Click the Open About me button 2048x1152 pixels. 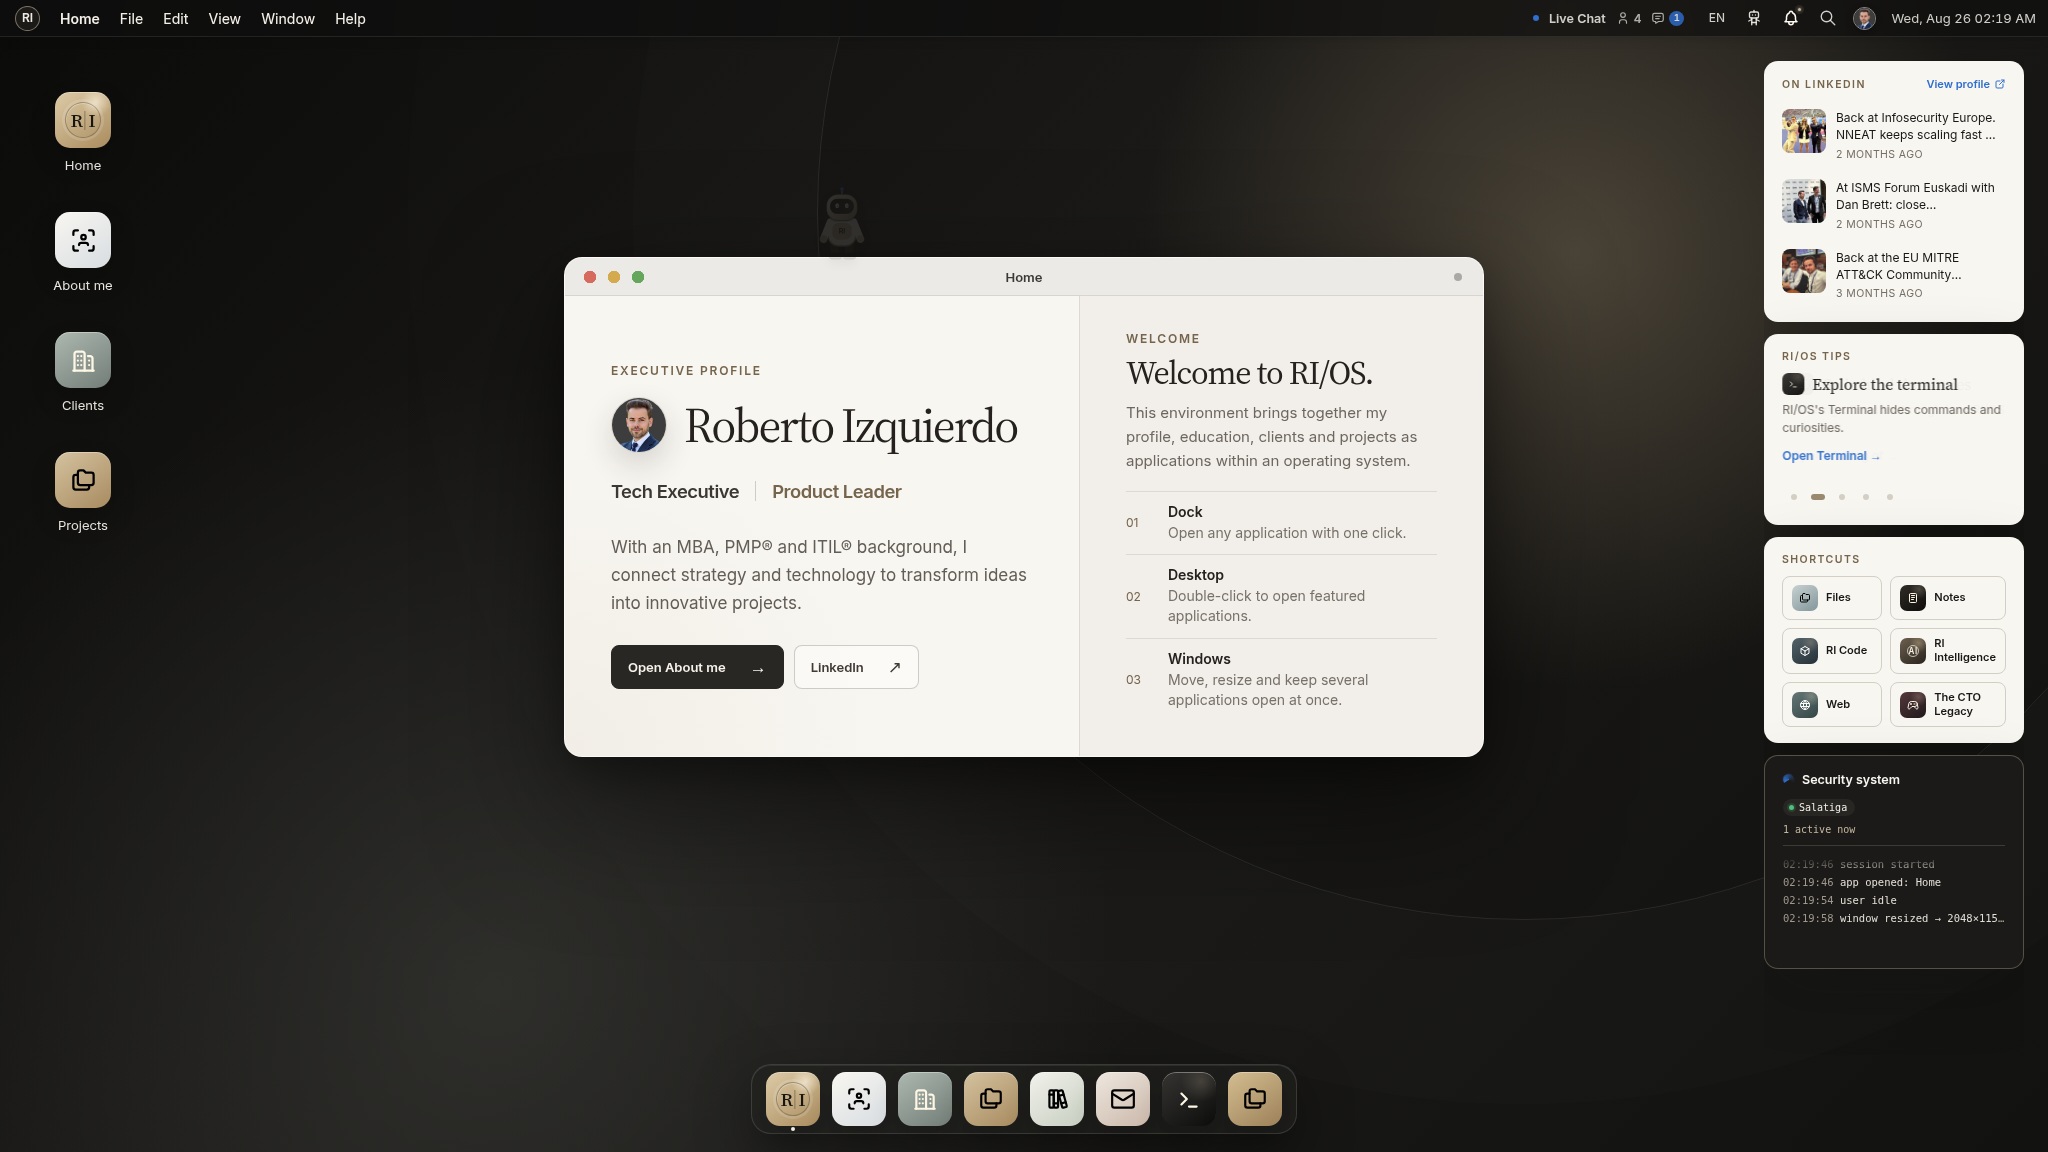(x=697, y=667)
